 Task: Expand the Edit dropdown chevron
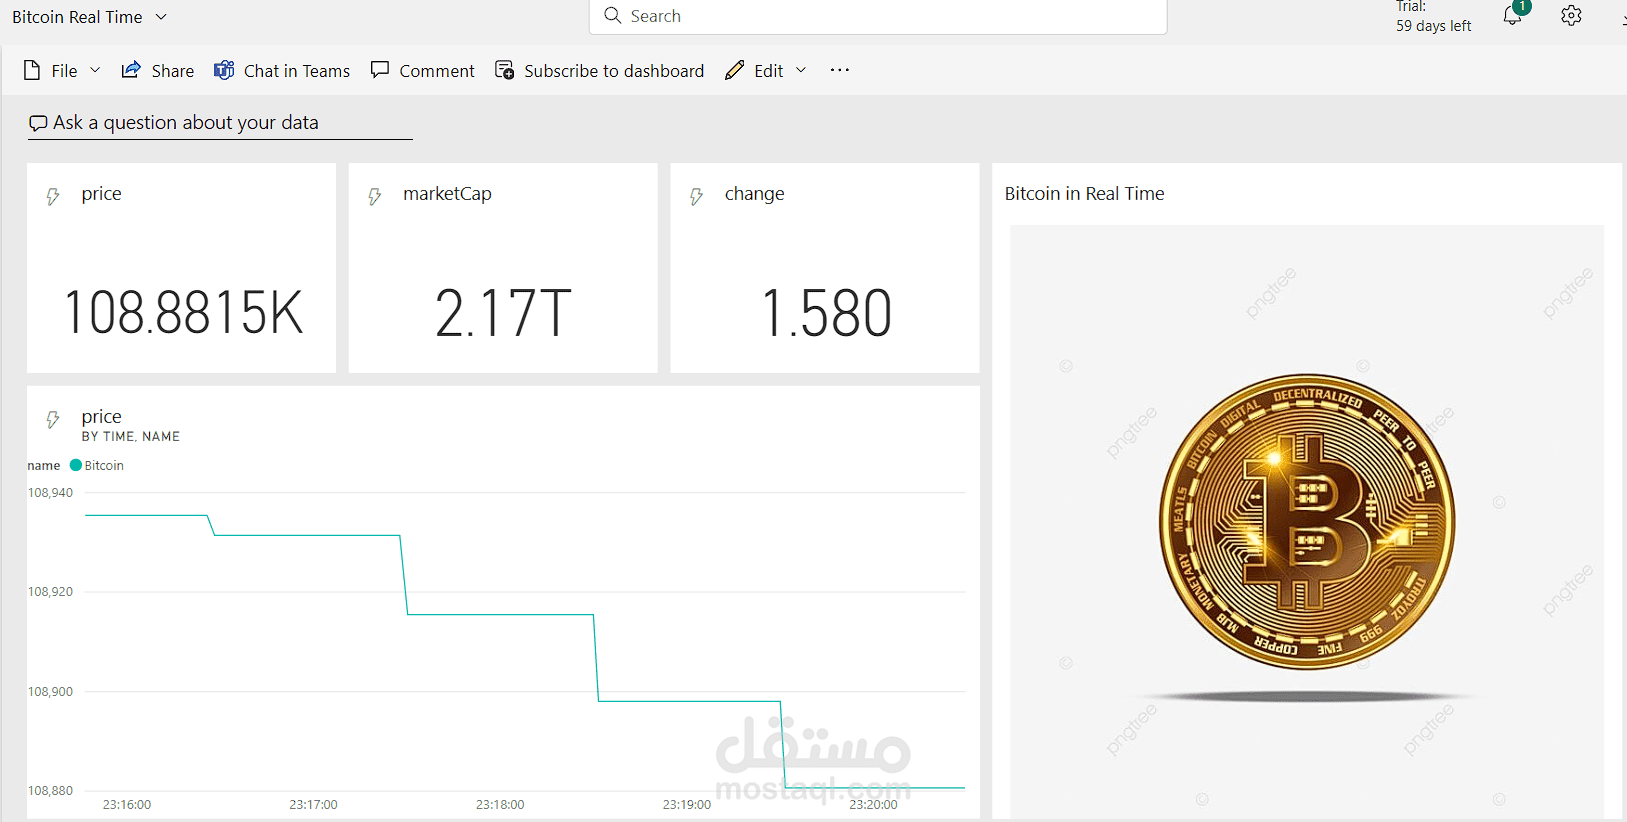coord(801,70)
